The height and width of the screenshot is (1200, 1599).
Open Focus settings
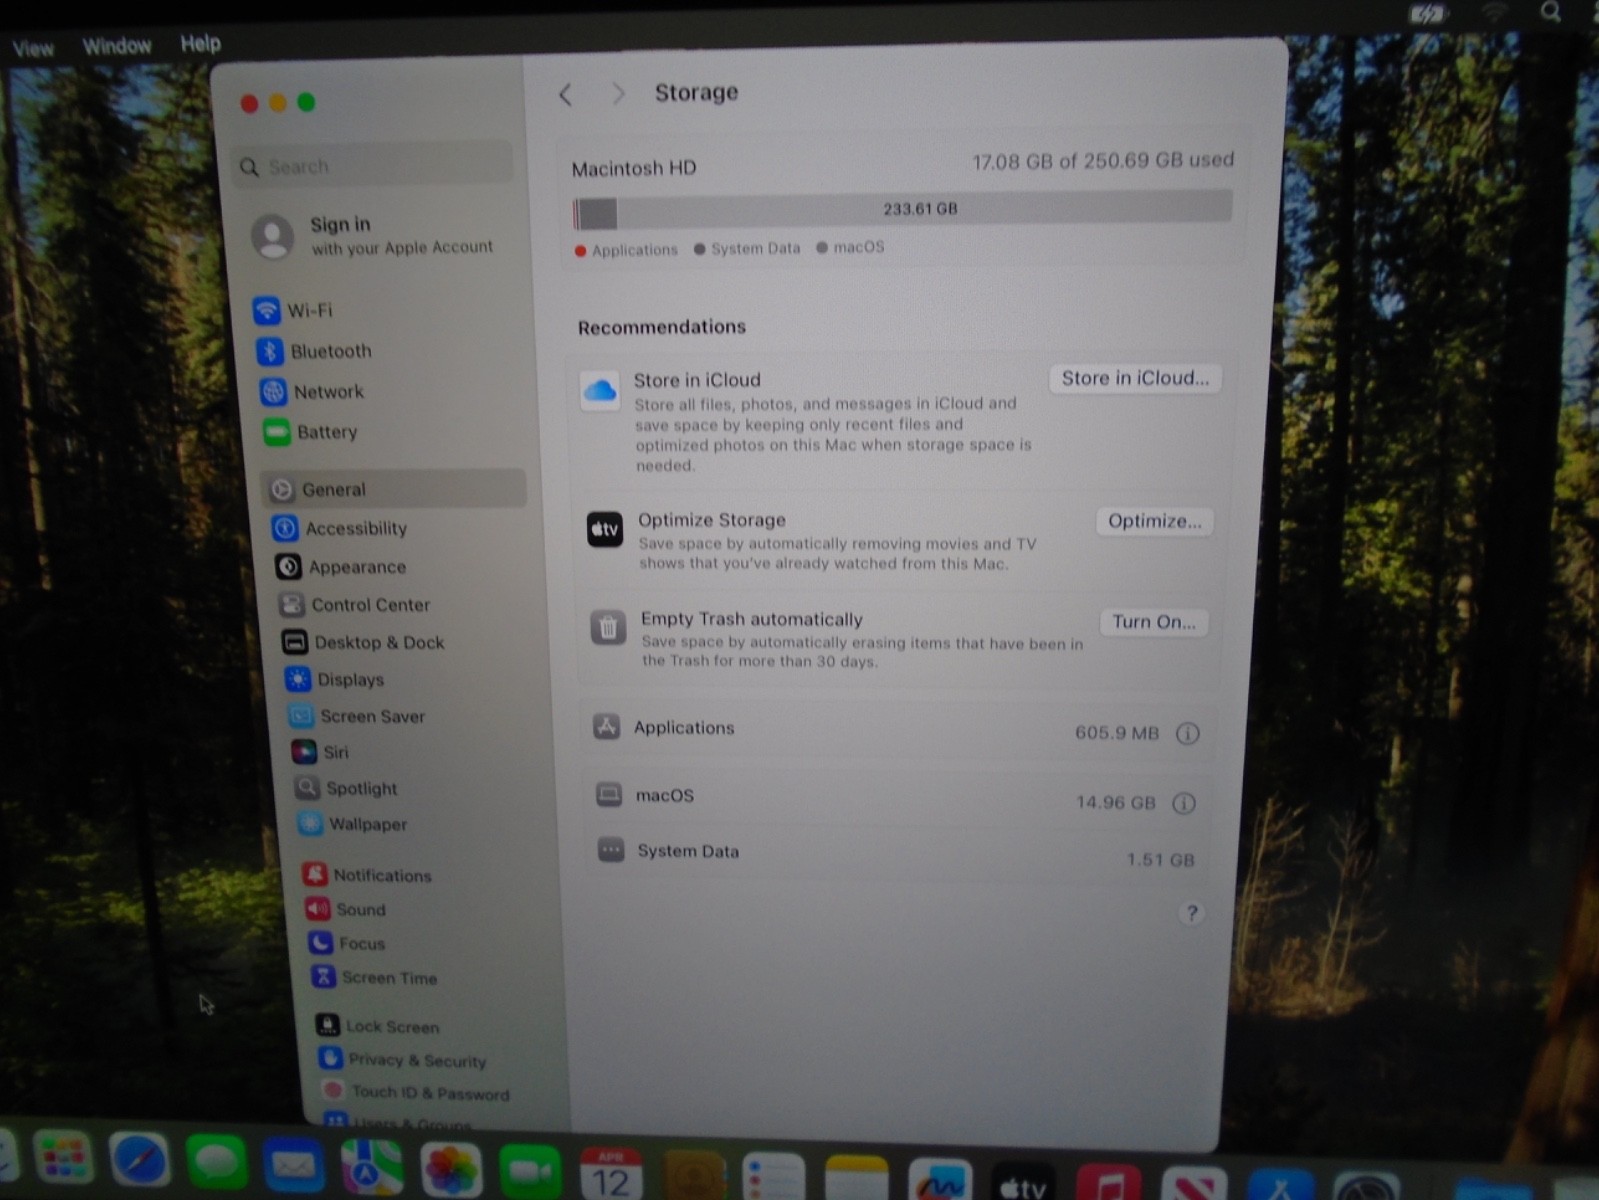pyautogui.click(x=347, y=943)
